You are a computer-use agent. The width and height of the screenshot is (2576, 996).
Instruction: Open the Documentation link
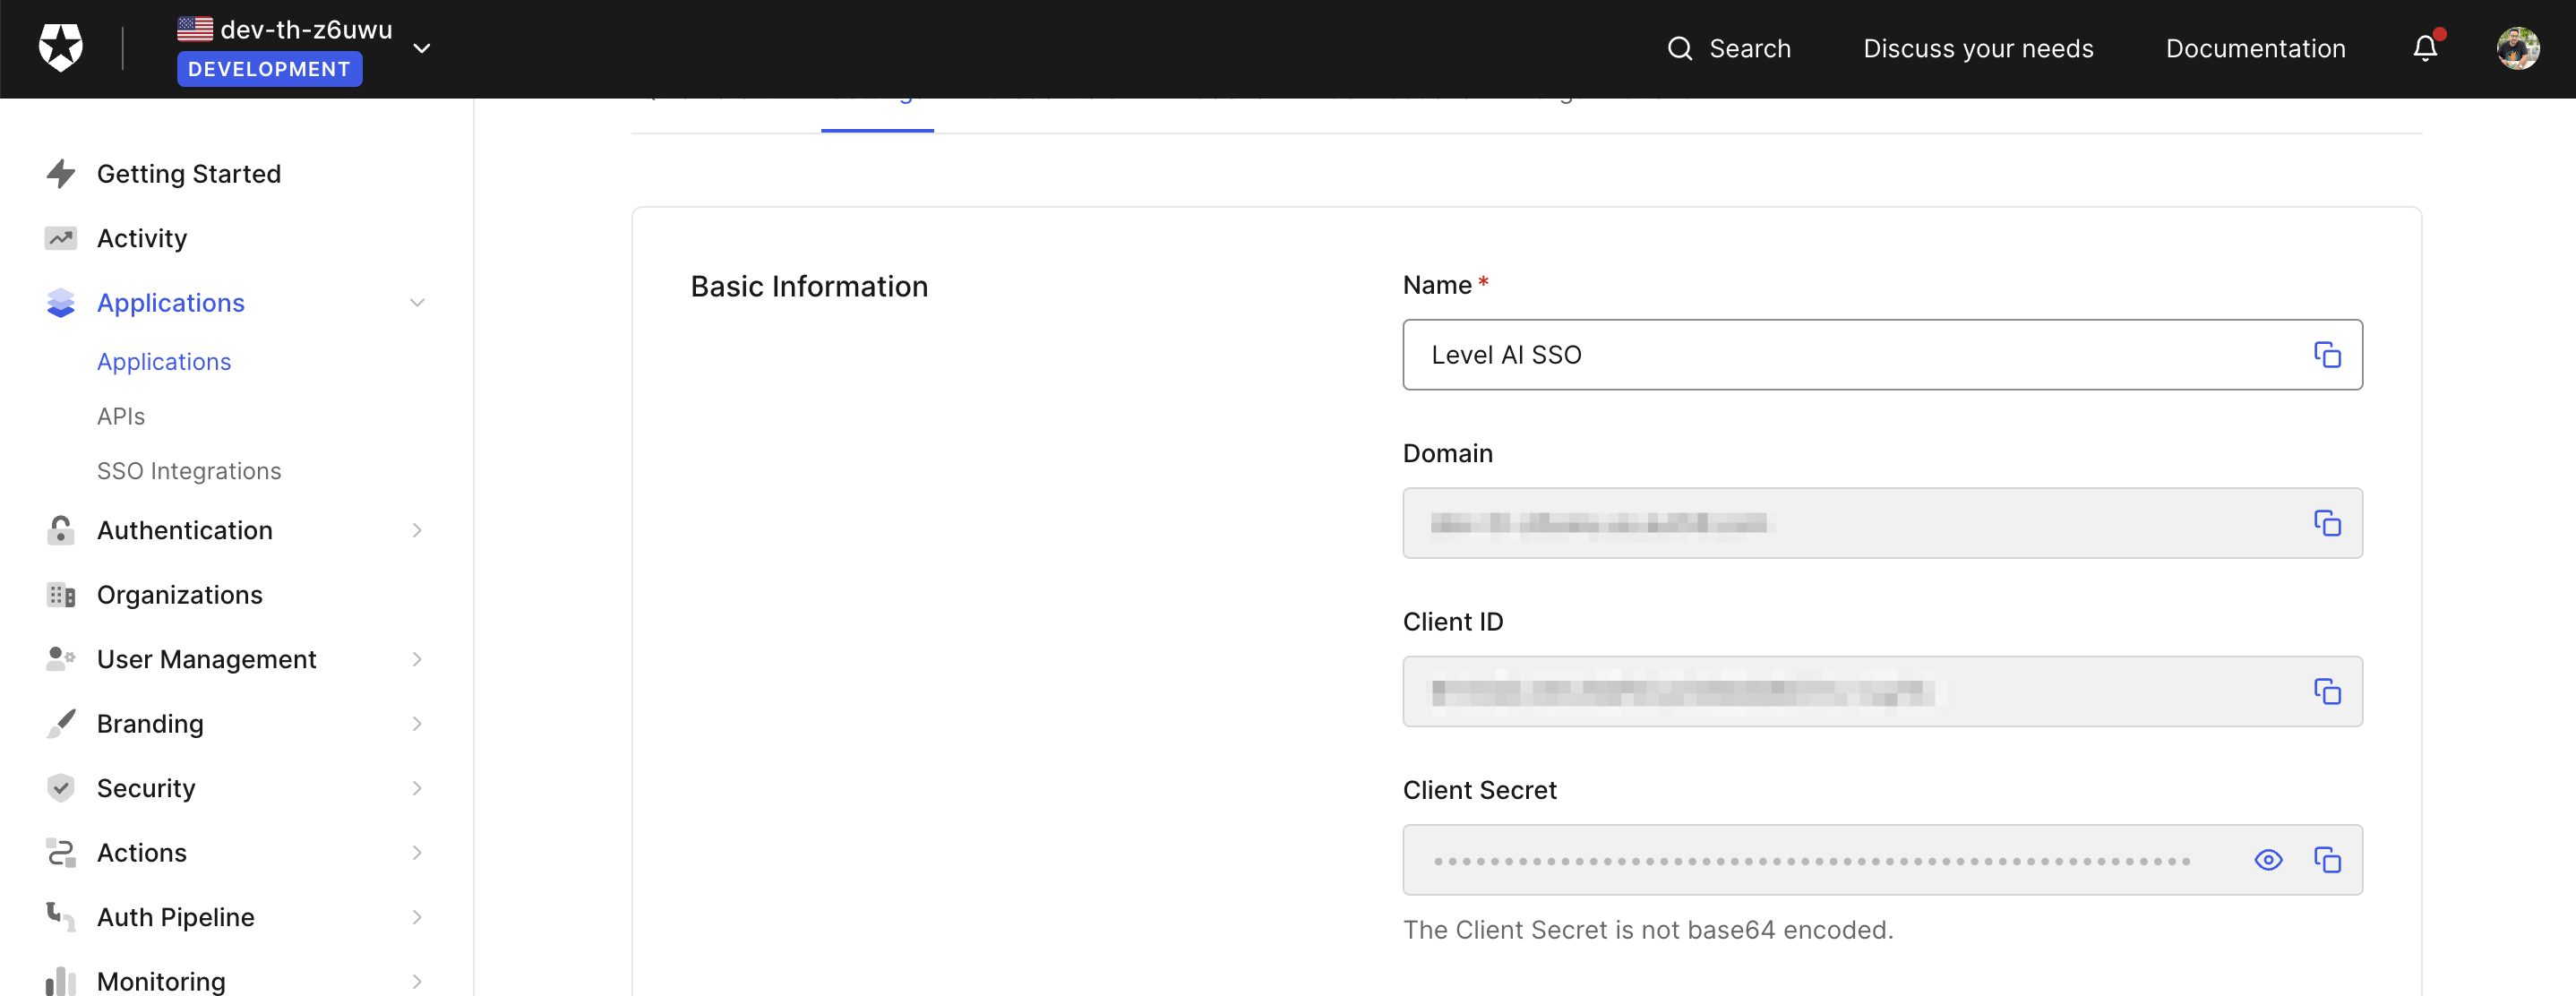click(x=2255, y=48)
